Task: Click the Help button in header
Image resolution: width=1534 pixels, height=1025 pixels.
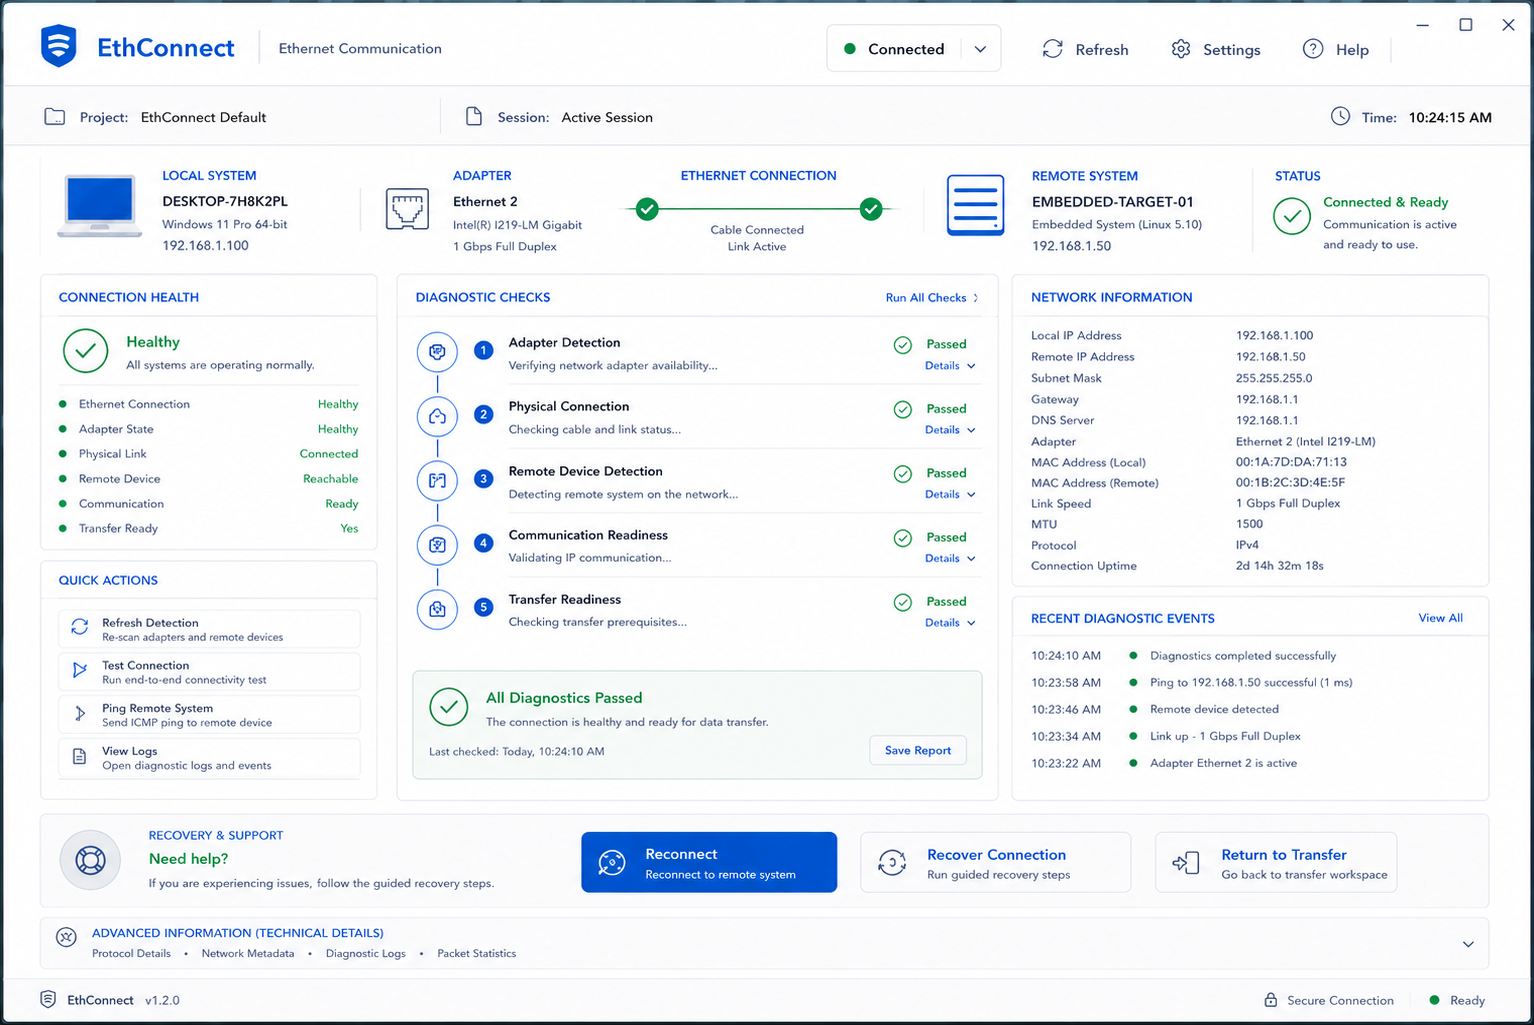Action: (1336, 49)
